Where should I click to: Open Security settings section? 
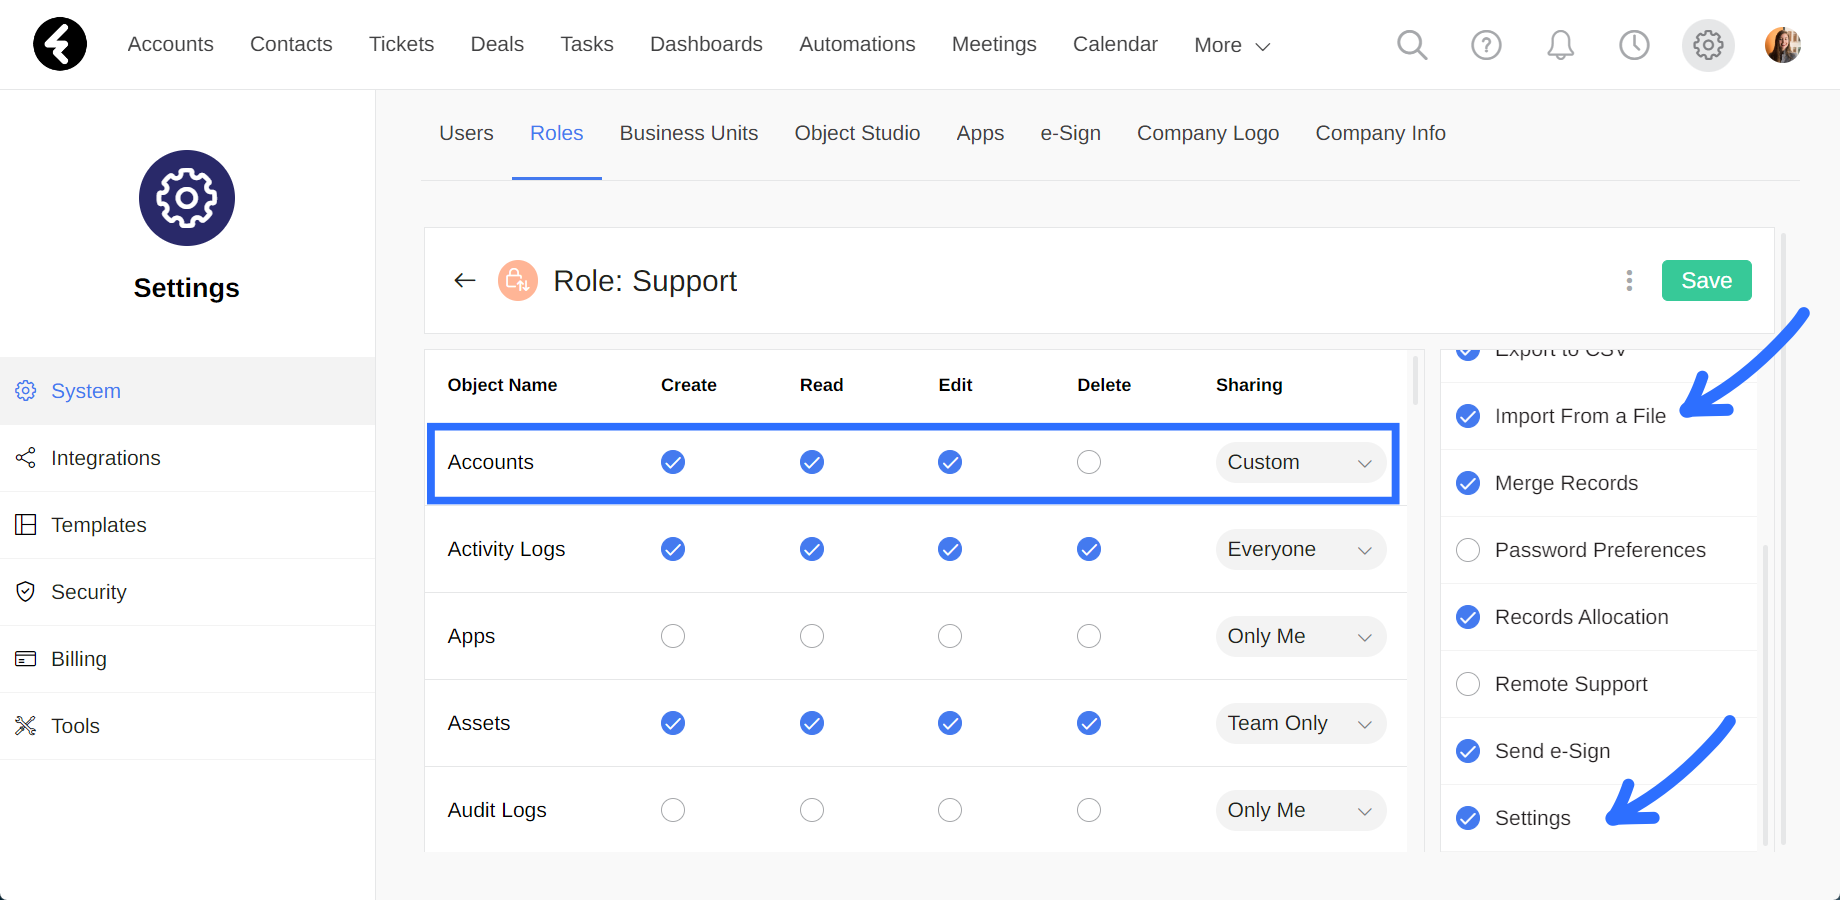[x=187, y=592]
